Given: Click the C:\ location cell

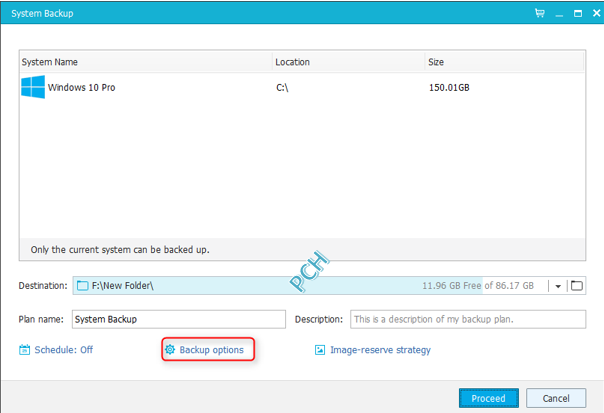Looking at the screenshot, I should pyautogui.click(x=282, y=88).
